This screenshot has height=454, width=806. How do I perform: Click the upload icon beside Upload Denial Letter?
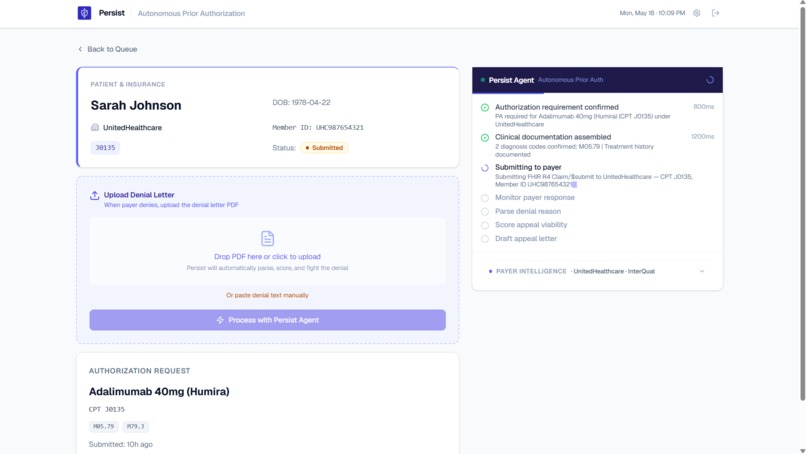point(95,195)
